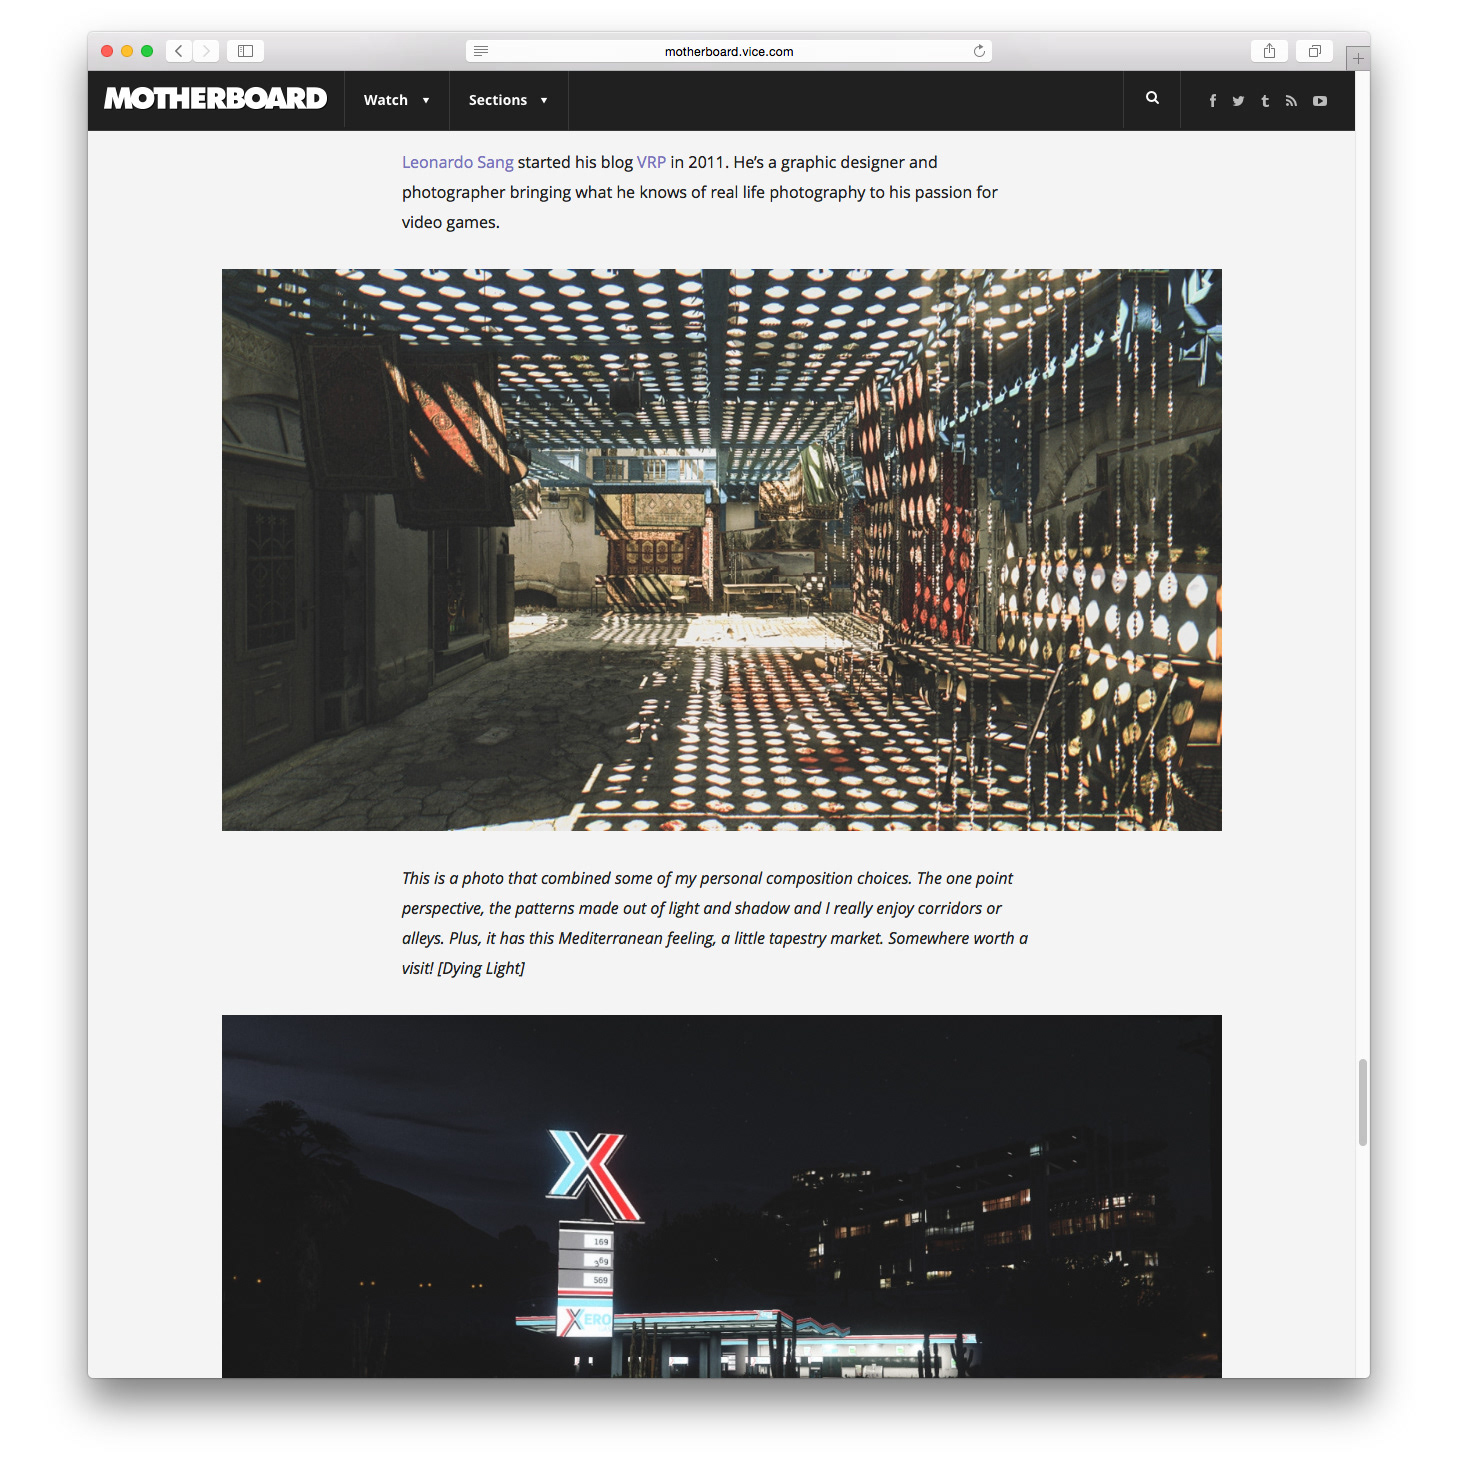
Task: Expand the Watch dropdown menu
Action: pos(397,100)
